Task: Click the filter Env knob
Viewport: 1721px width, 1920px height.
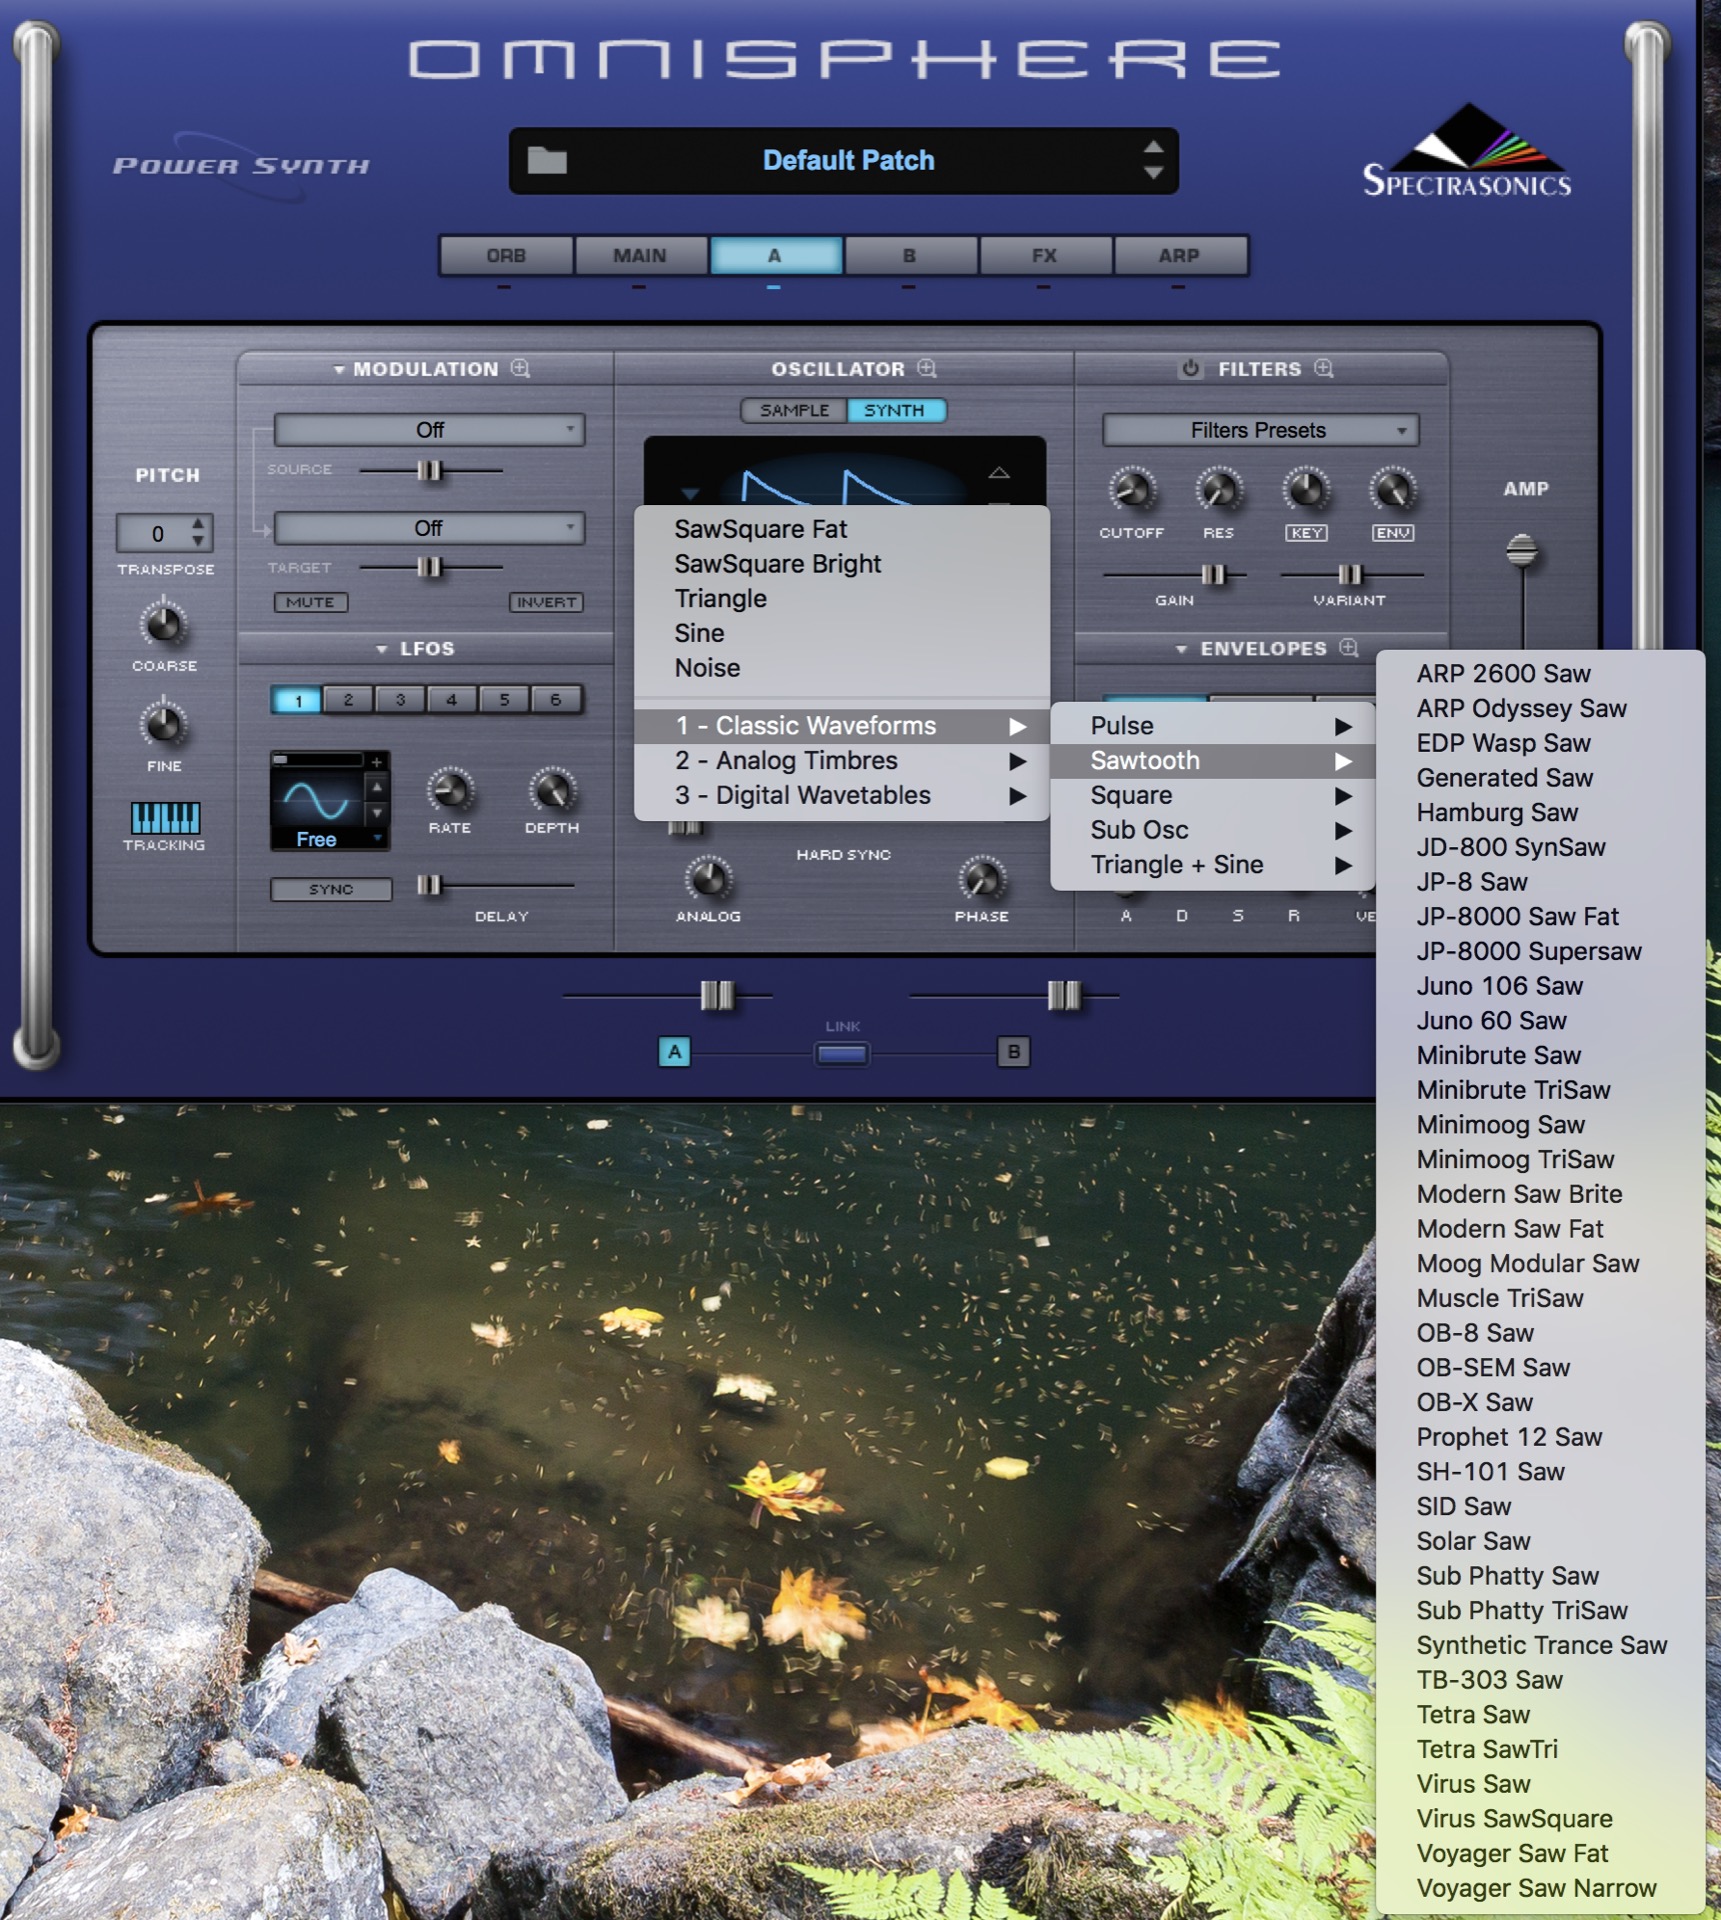Action: pyautogui.click(x=1393, y=490)
